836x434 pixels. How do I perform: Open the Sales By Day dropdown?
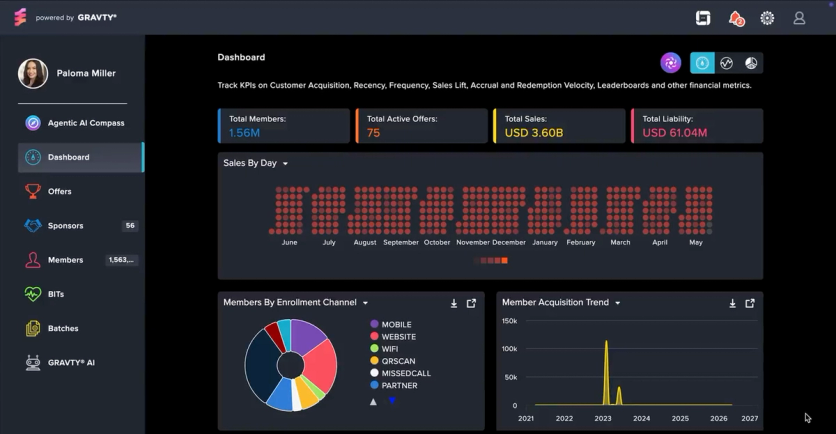pos(285,164)
